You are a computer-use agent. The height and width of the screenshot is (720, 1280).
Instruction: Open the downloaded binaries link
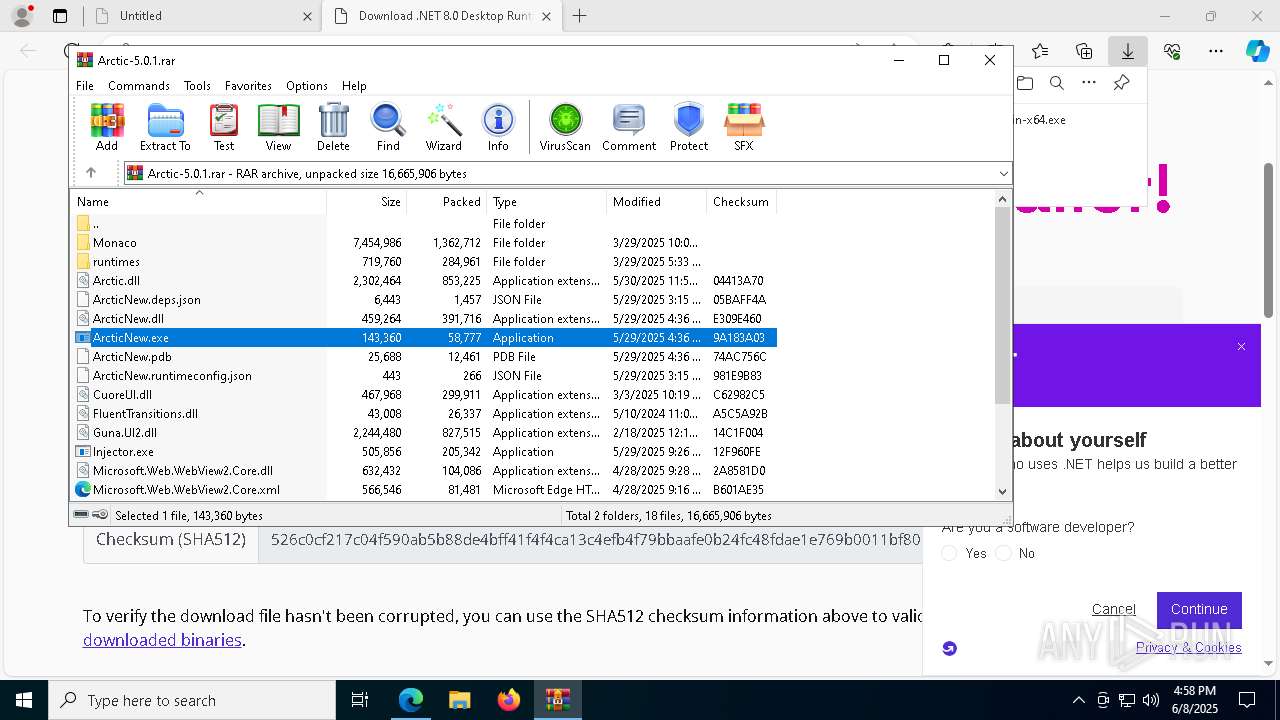coord(162,640)
